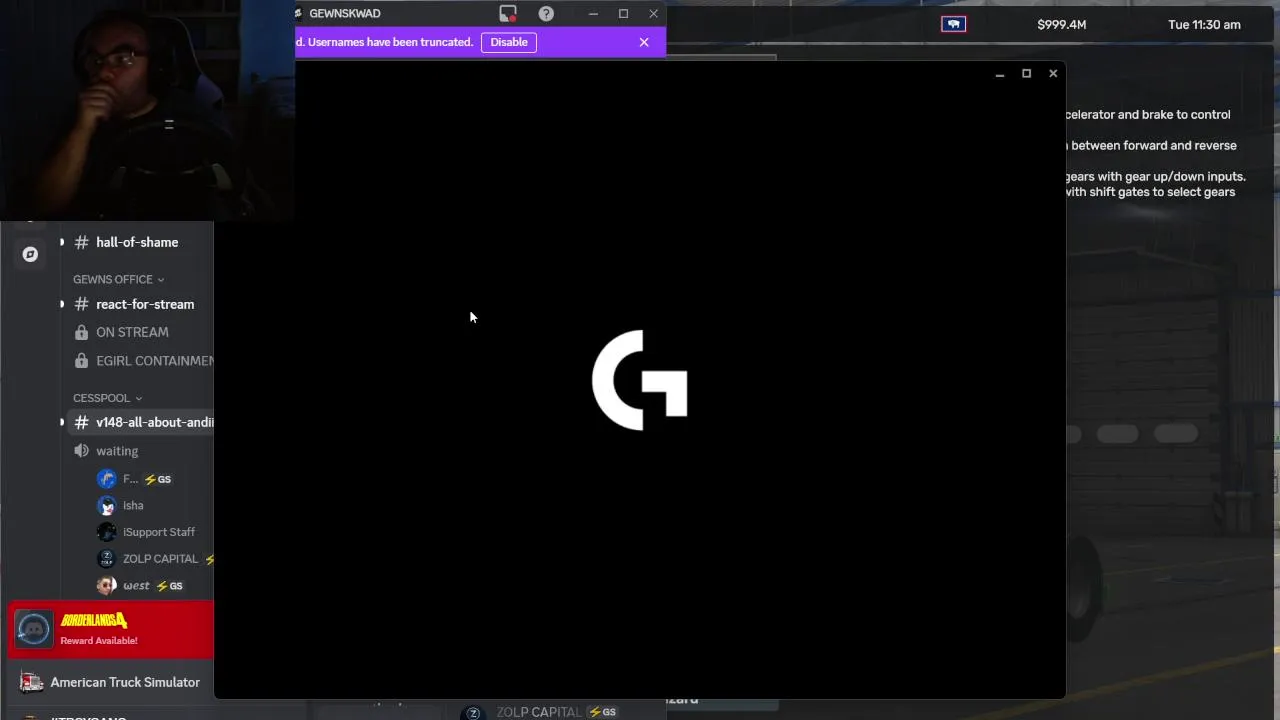Open the Discord help question mark icon
Screen dimensions: 1280x720
(x=546, y=14)
